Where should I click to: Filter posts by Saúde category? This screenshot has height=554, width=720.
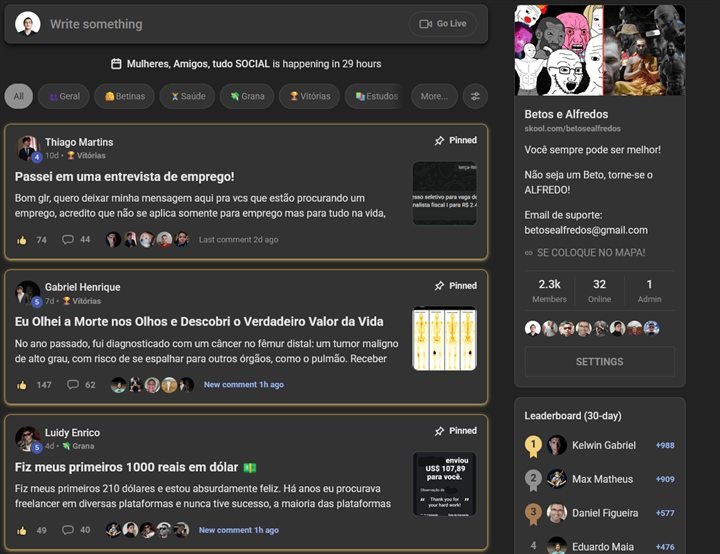click(187, 96)
